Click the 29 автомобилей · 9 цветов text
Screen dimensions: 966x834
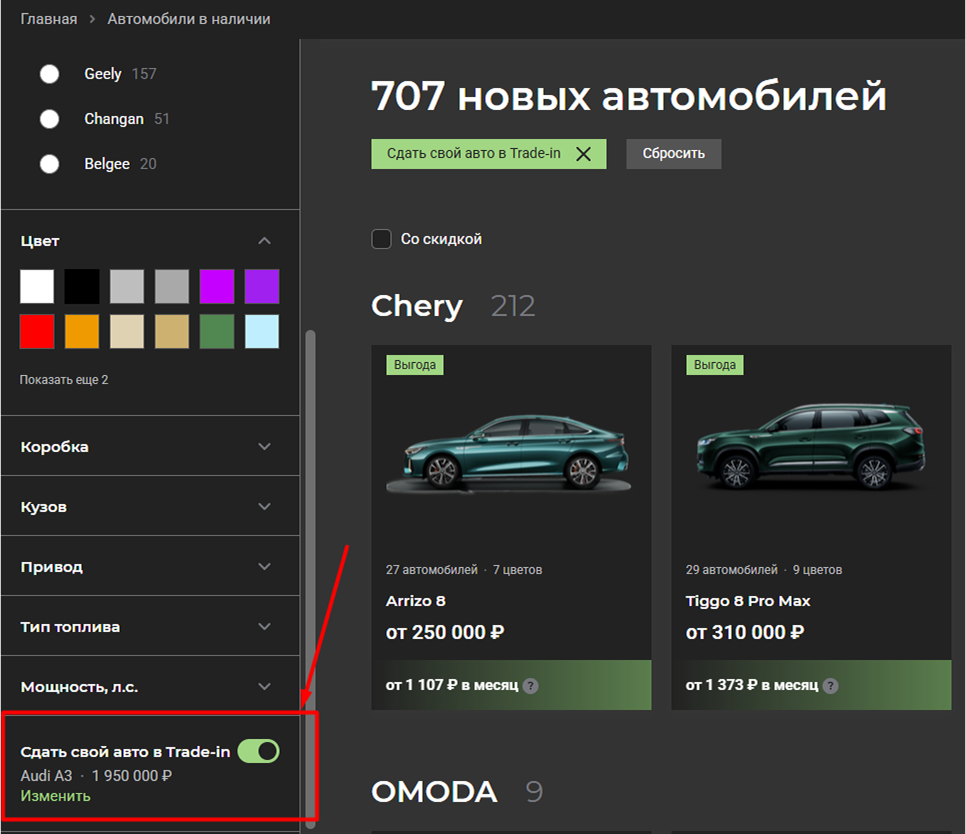click(x=764, y=570)
